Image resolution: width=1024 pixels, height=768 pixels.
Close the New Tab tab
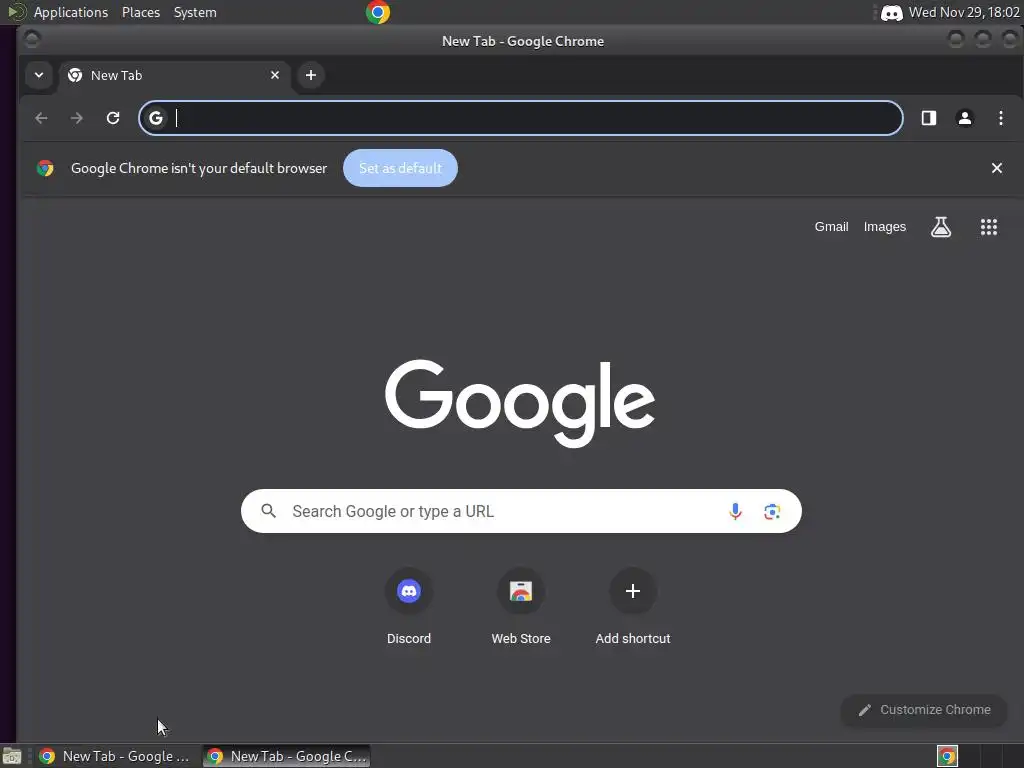point(275,75)
